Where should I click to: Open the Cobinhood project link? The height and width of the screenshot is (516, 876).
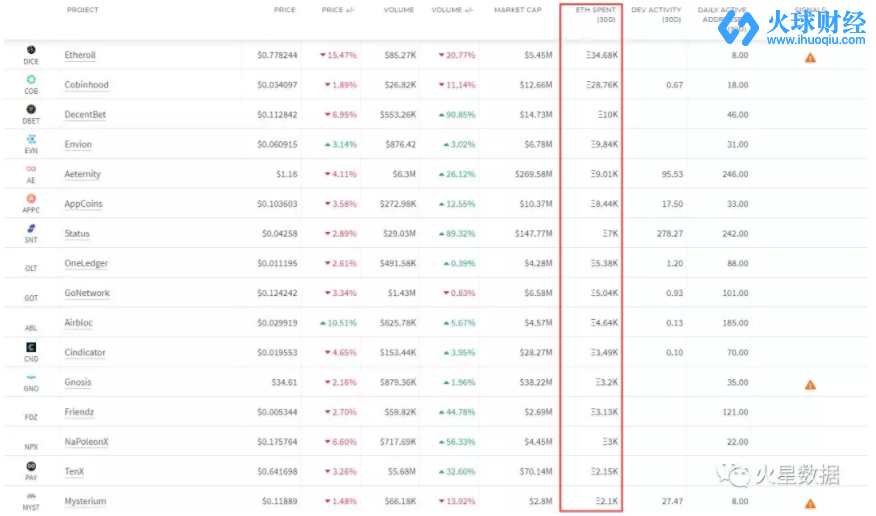(x=87, y=85)
